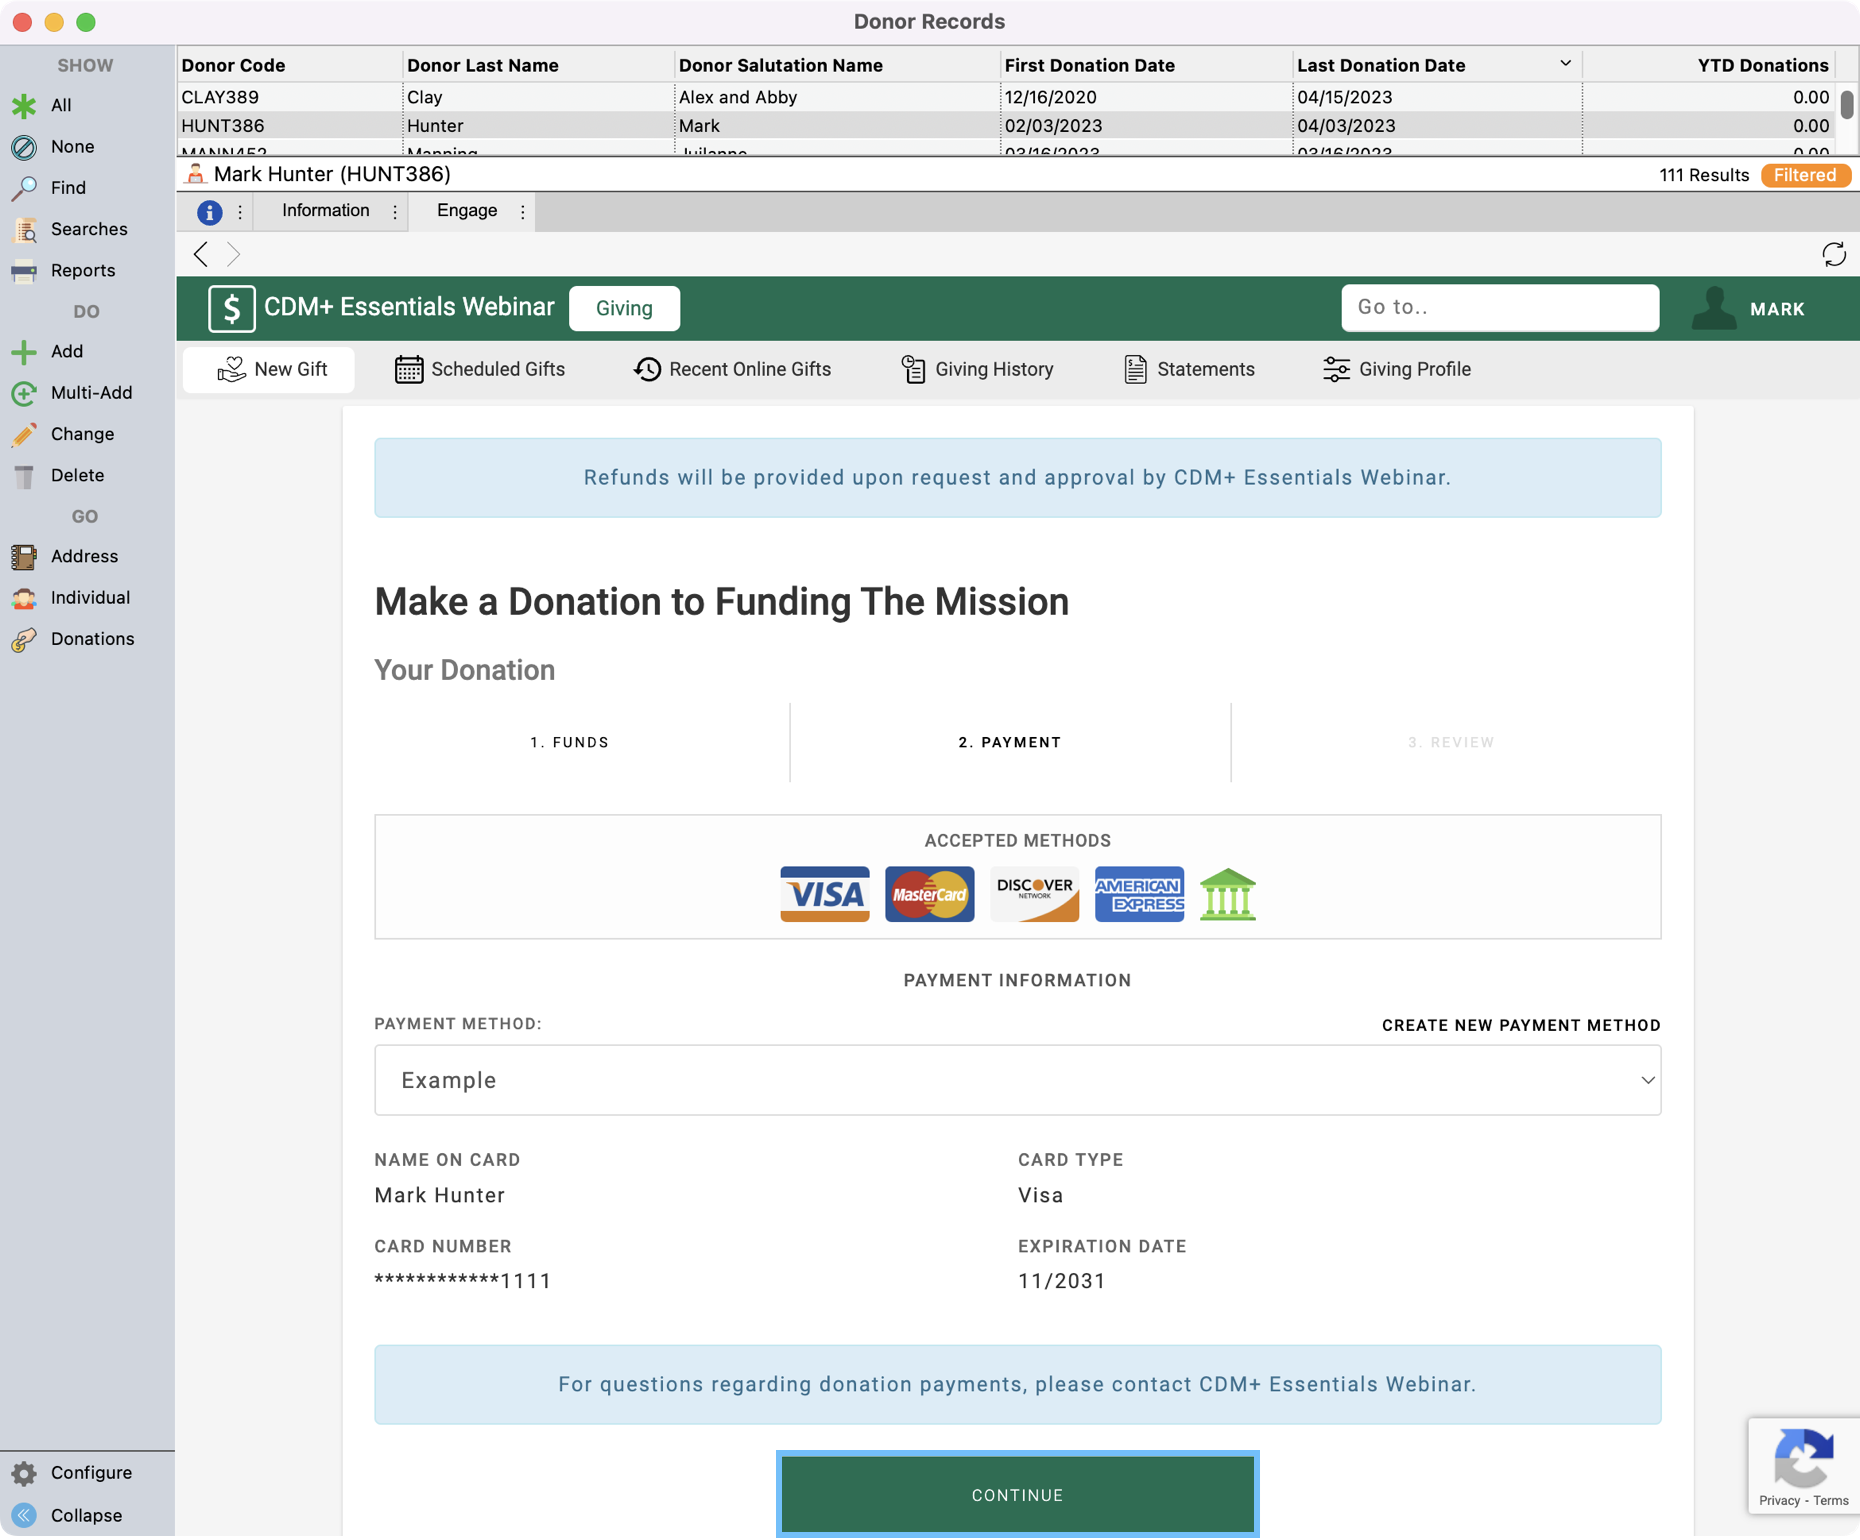Click the dollar sign logo icon
Viewport: 1860px width, 1540px height.
point(231,308)
